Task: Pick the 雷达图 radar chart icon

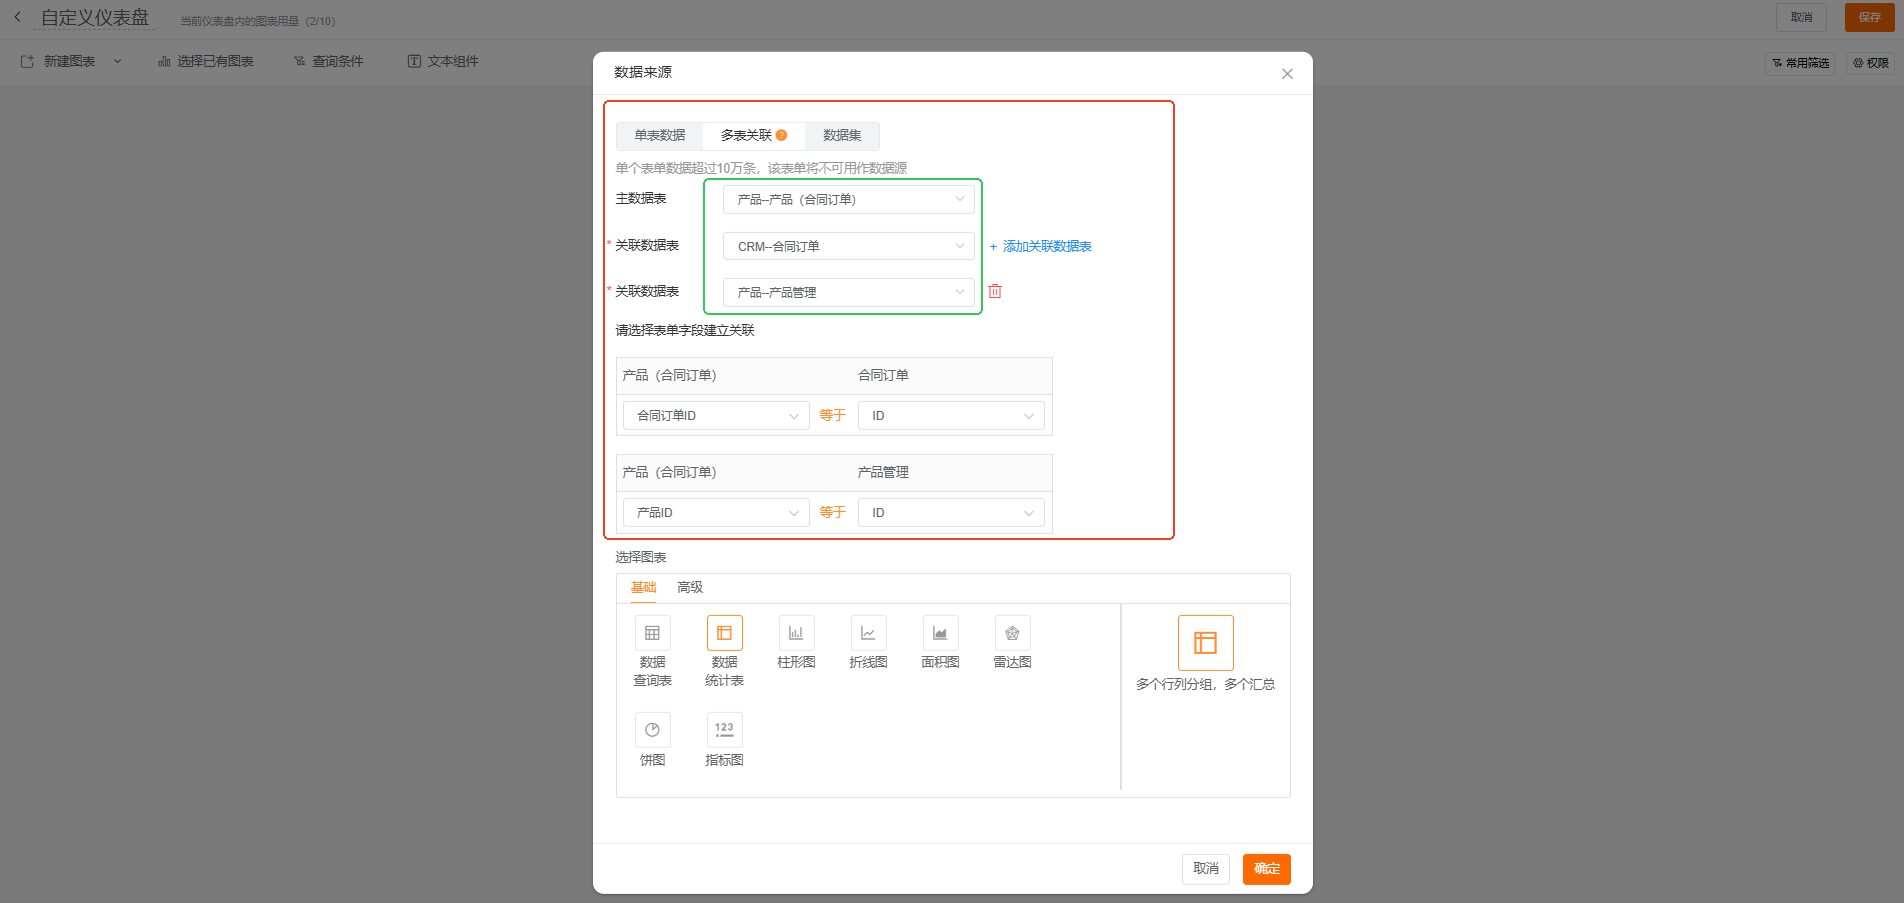Action: coord(1012,633)
